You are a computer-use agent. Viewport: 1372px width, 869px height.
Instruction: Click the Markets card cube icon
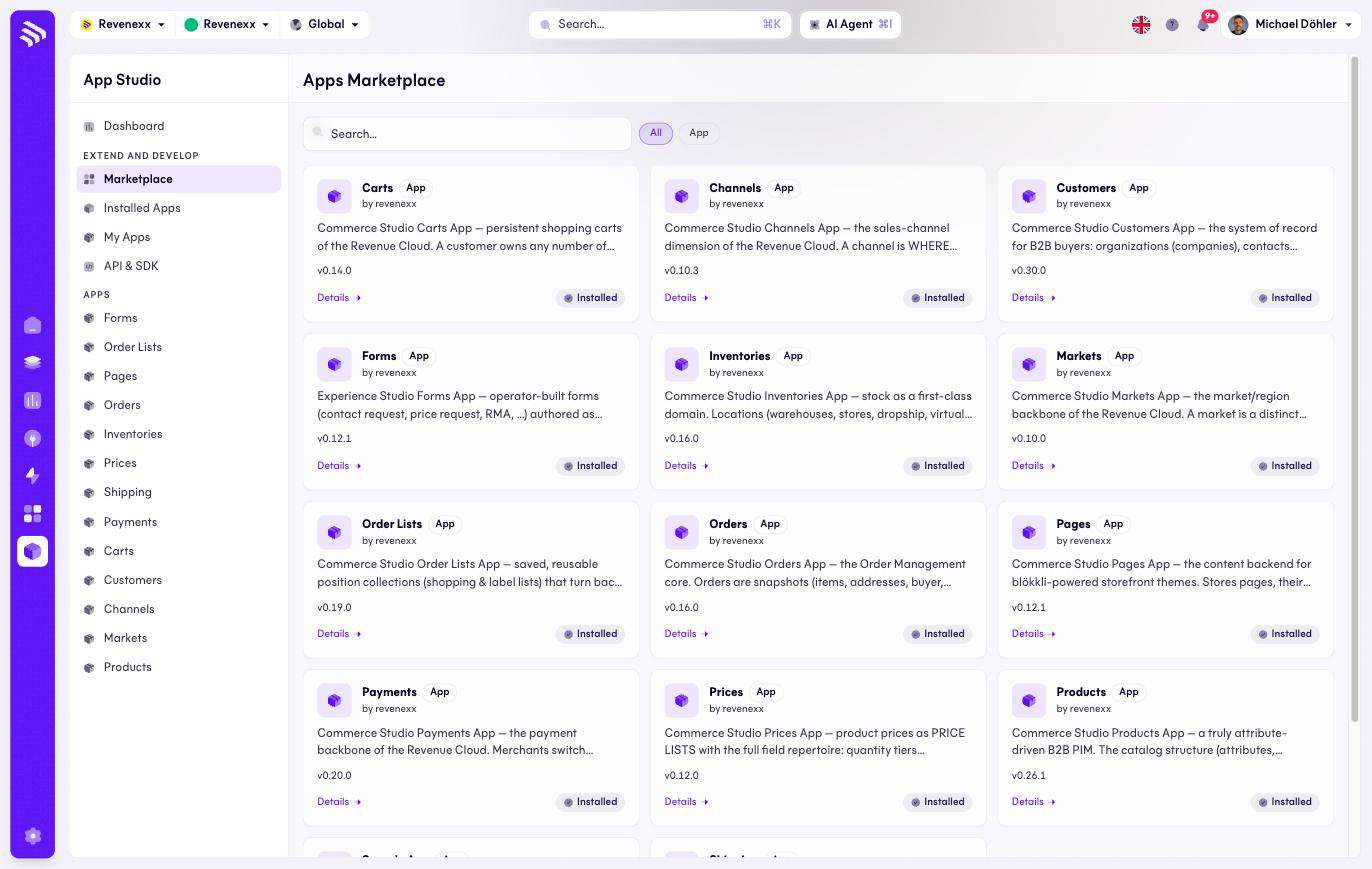point(1028,364)
